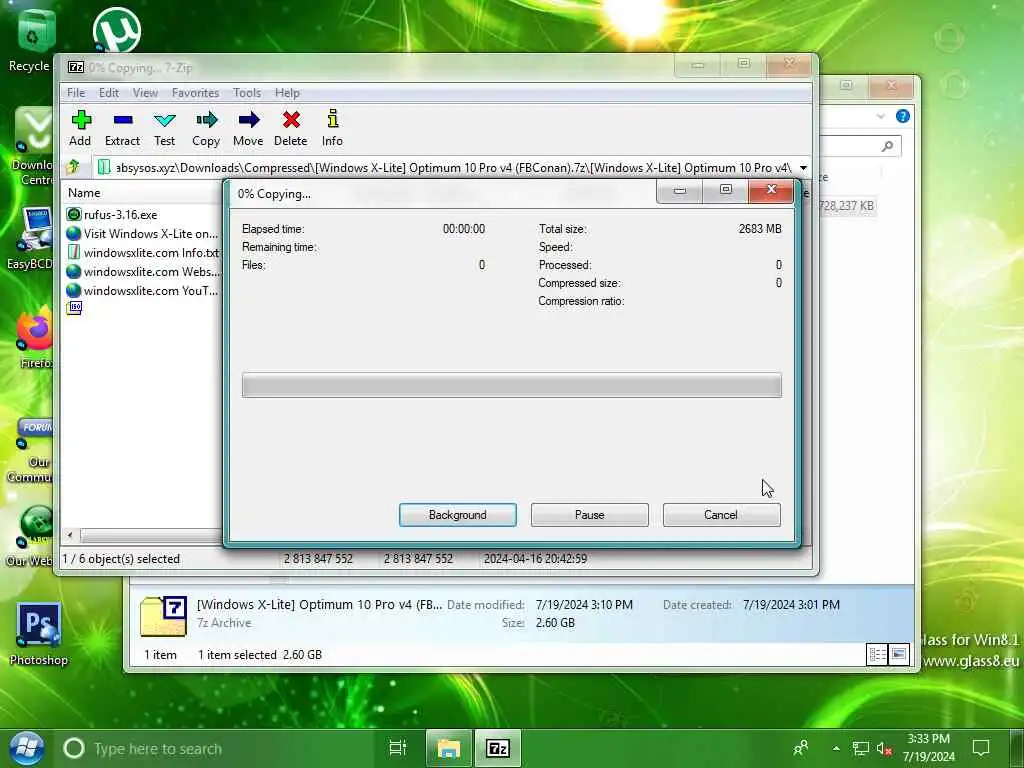Pause the copying operation
1024x768 pixels.
click(590, 515)
